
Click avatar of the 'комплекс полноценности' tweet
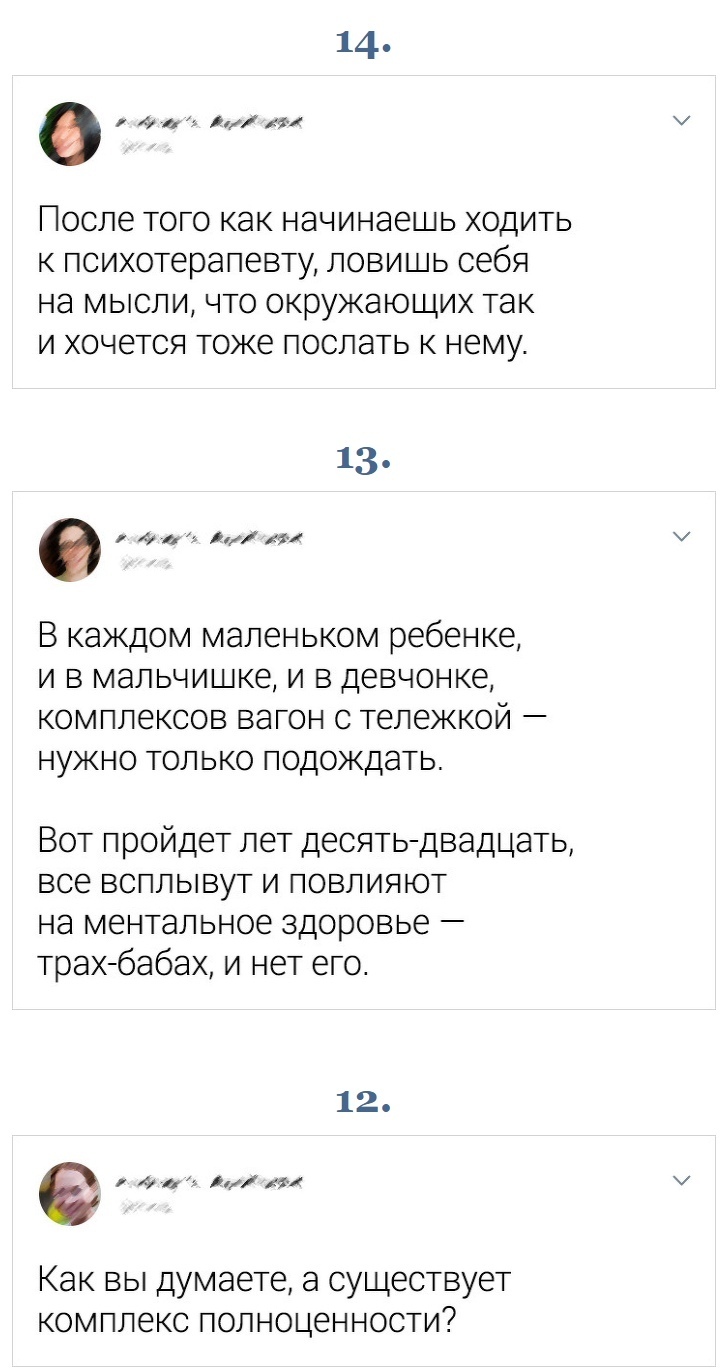tap(70, 1194)
